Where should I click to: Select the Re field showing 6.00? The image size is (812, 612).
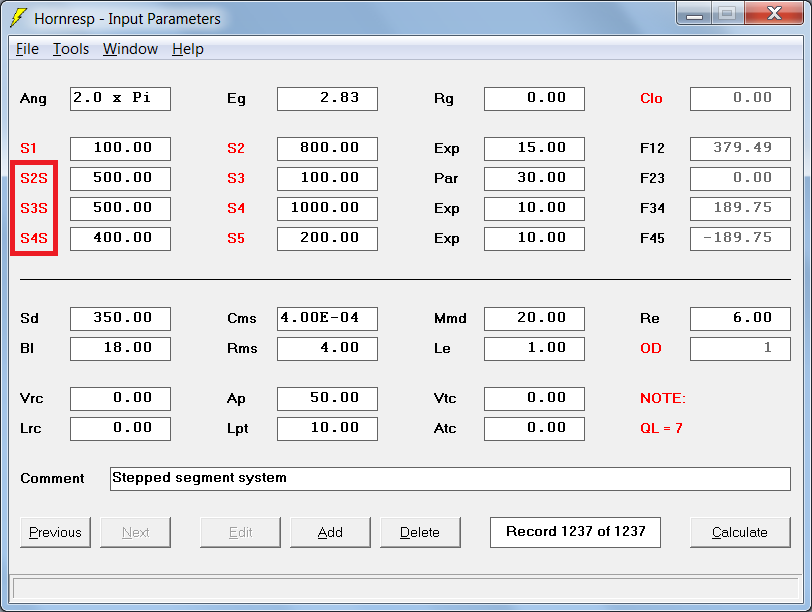coord(740,318)
